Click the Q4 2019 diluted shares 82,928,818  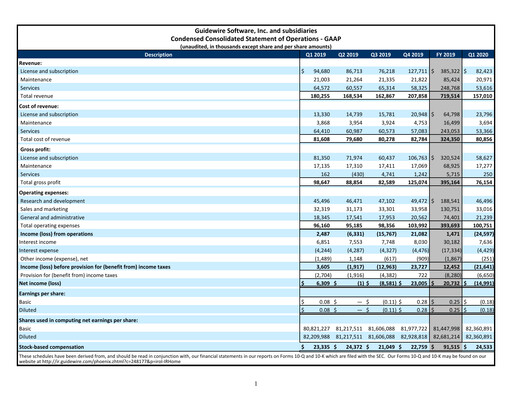[414, 337]
